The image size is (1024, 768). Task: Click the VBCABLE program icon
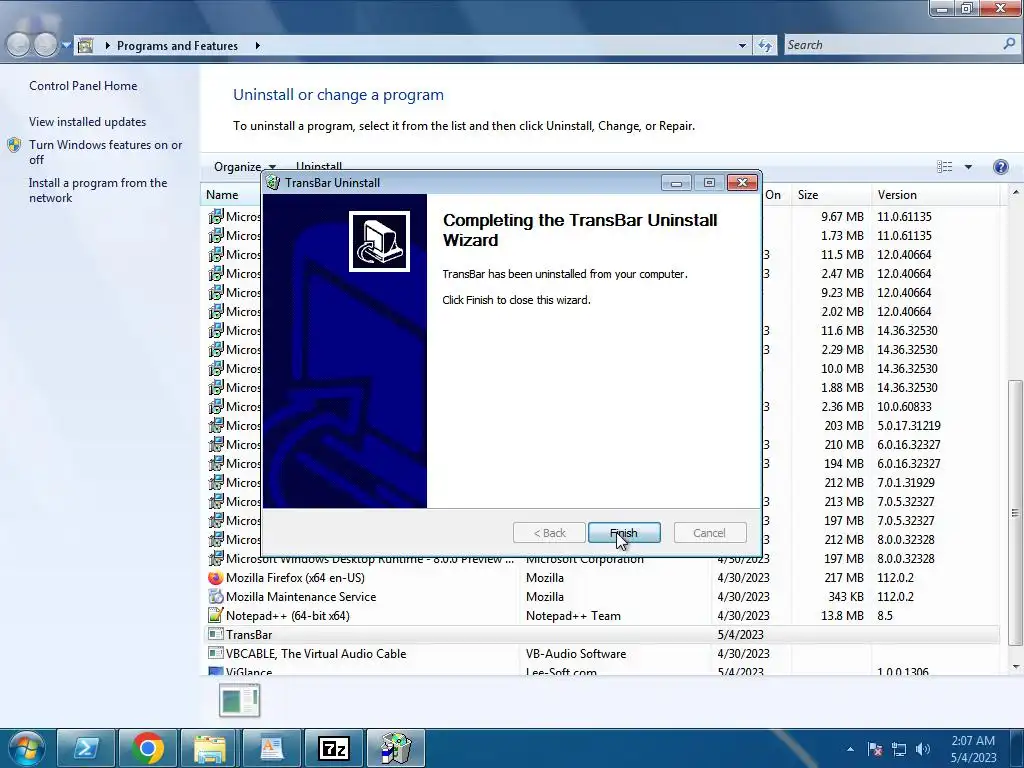[215, 653]
